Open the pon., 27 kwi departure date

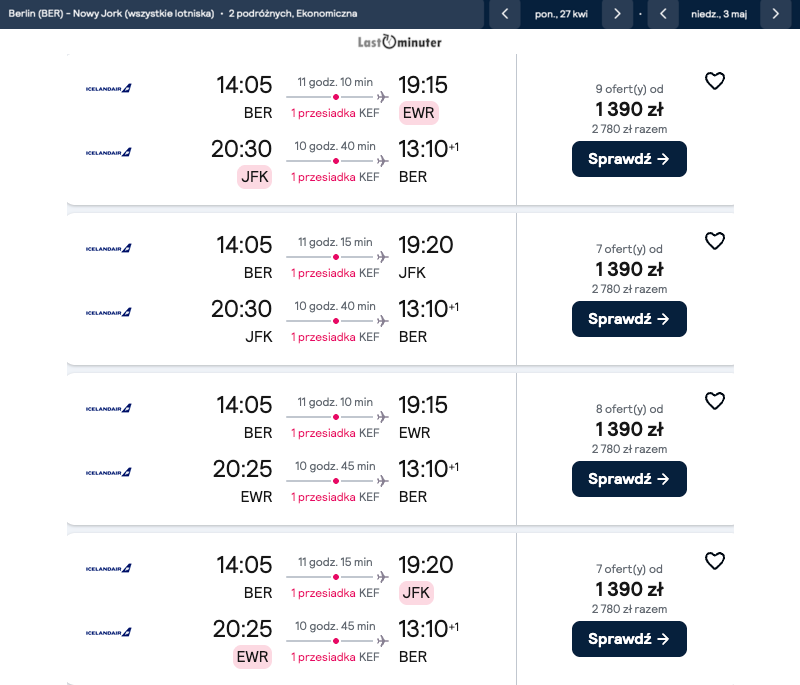click(561, 14)
